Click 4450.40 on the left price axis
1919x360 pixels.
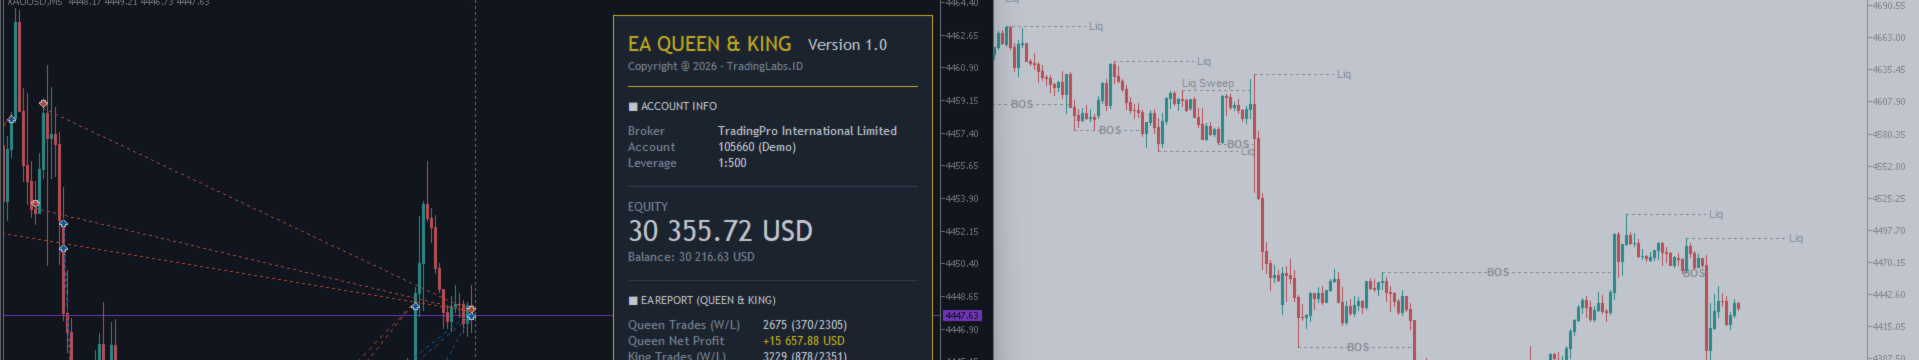961,264
